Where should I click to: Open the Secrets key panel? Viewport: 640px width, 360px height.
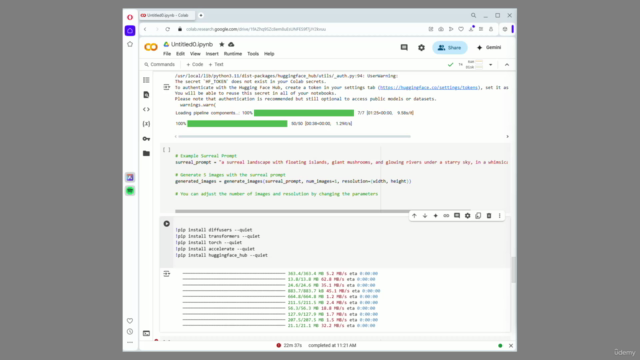point(146,139)
